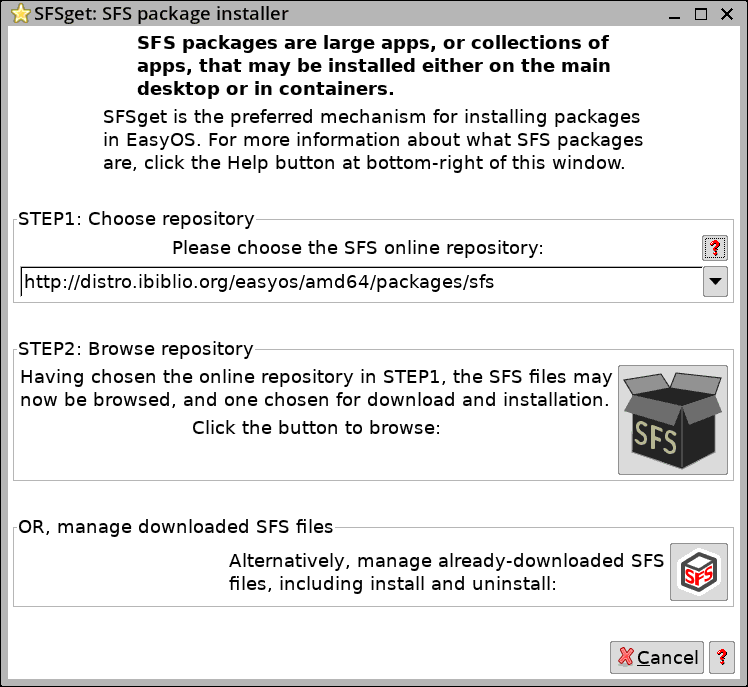Open the manage downloaded SFS files icon

tap(699, 572)
